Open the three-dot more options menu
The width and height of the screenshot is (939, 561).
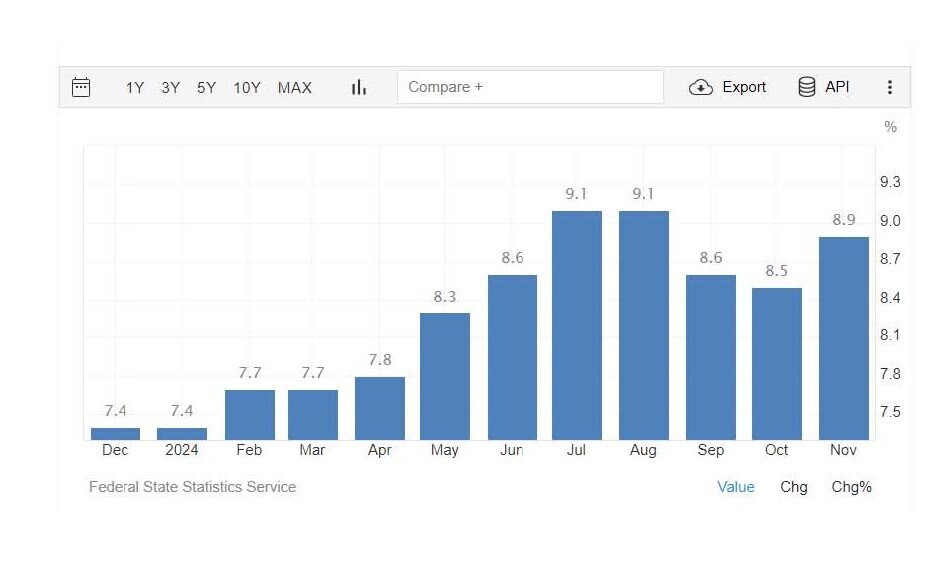click(x=889, y=87)
